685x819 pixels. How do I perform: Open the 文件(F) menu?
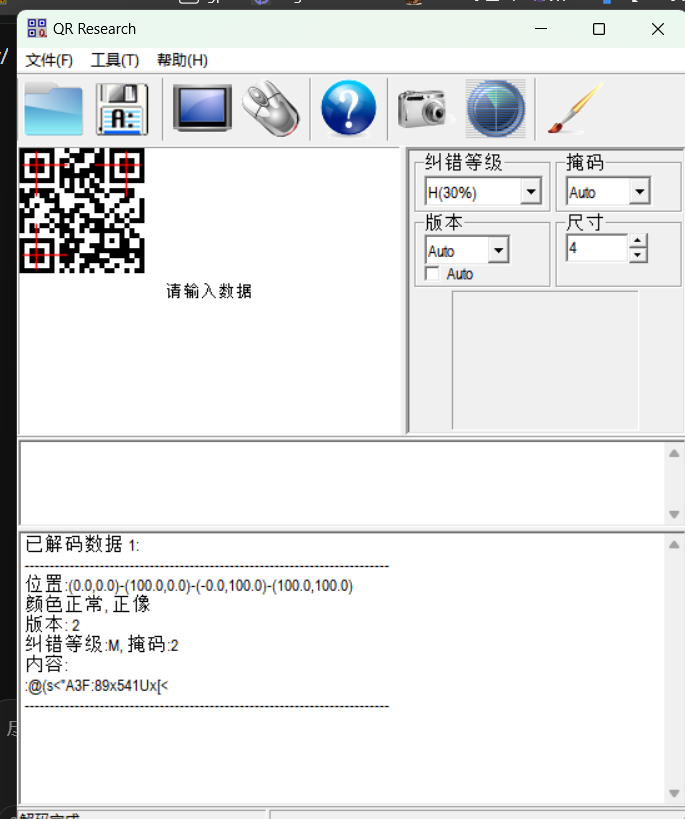coord(49,60)
